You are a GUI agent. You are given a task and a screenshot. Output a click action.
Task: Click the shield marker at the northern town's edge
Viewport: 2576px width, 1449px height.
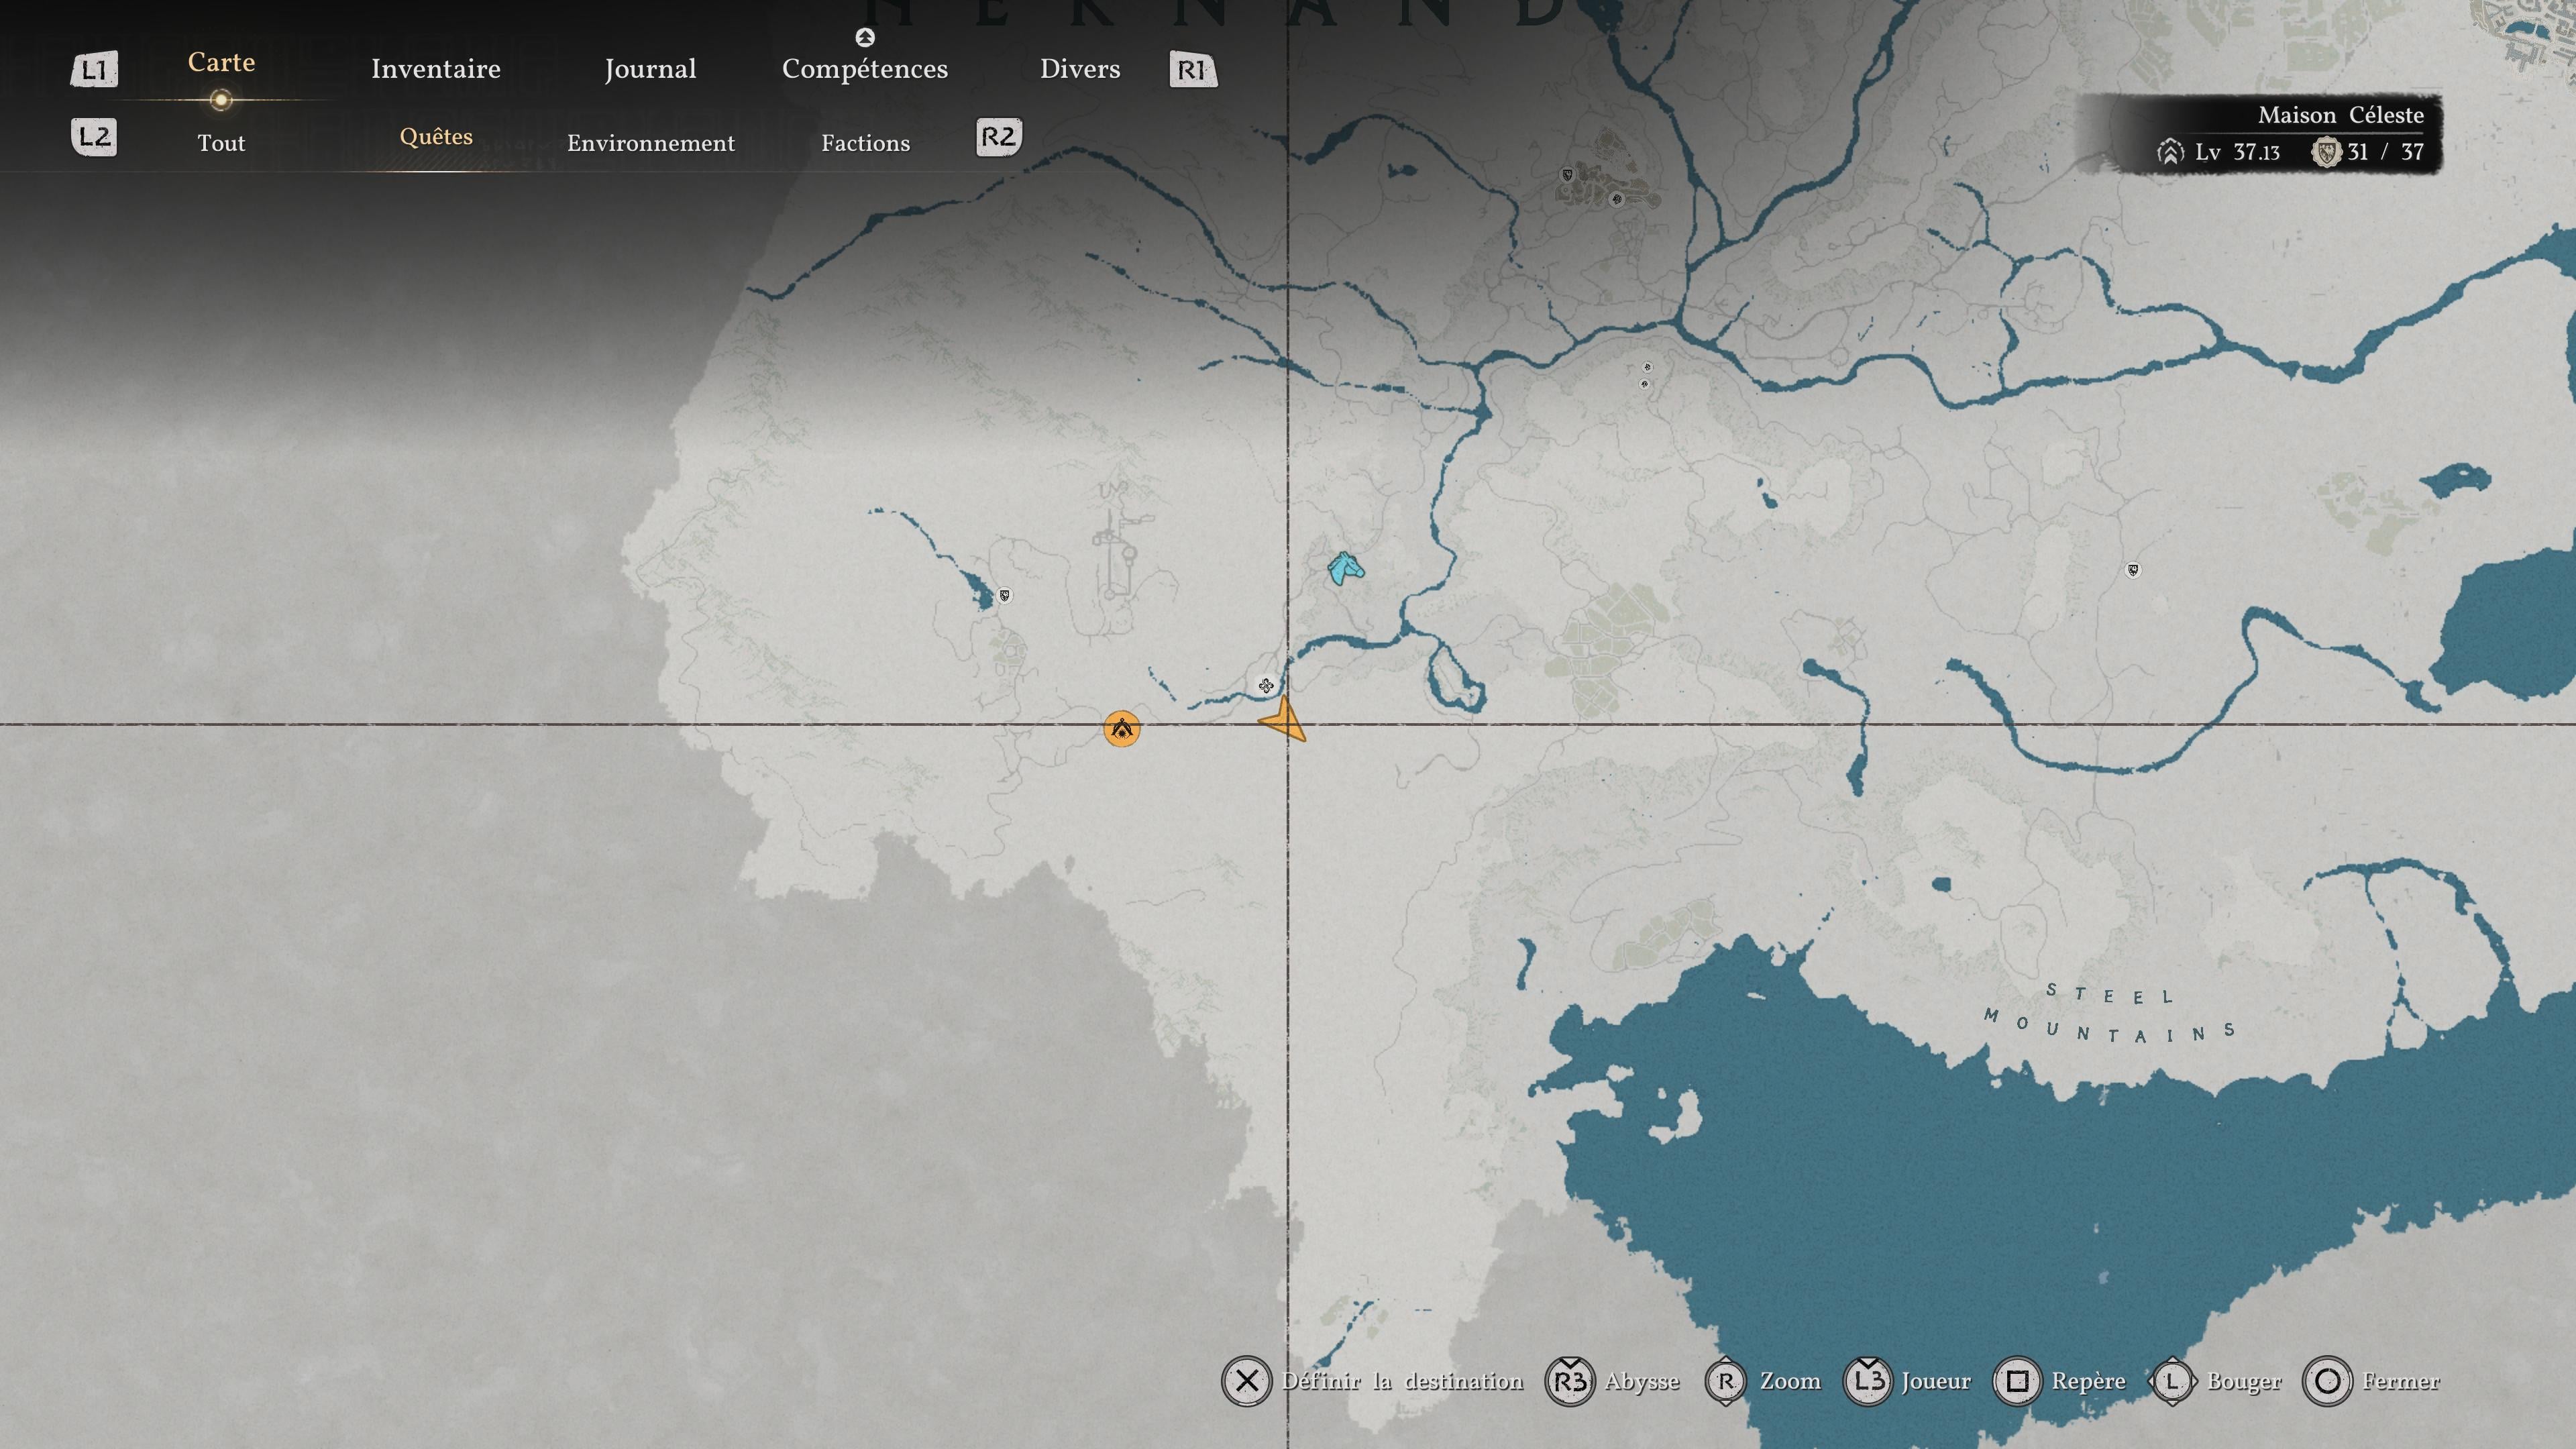pos(1567,175)
